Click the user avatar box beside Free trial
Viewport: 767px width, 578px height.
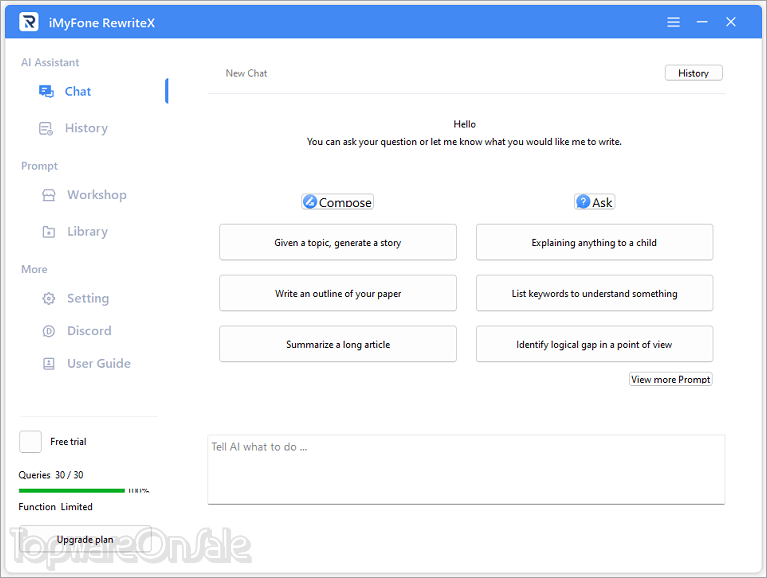[x=30, y=442]
